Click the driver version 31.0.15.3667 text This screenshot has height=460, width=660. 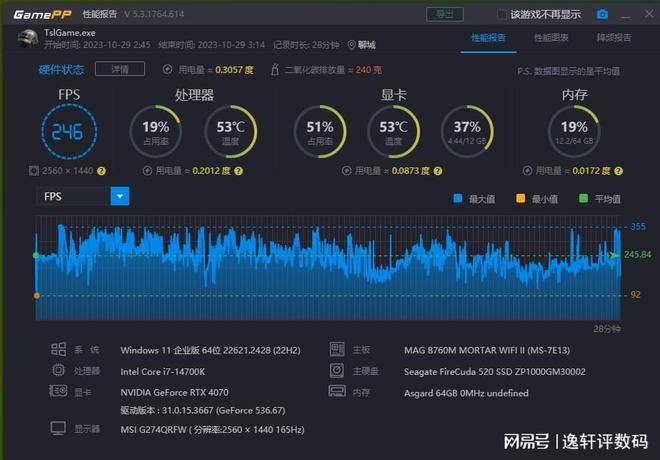pos(203,410)
